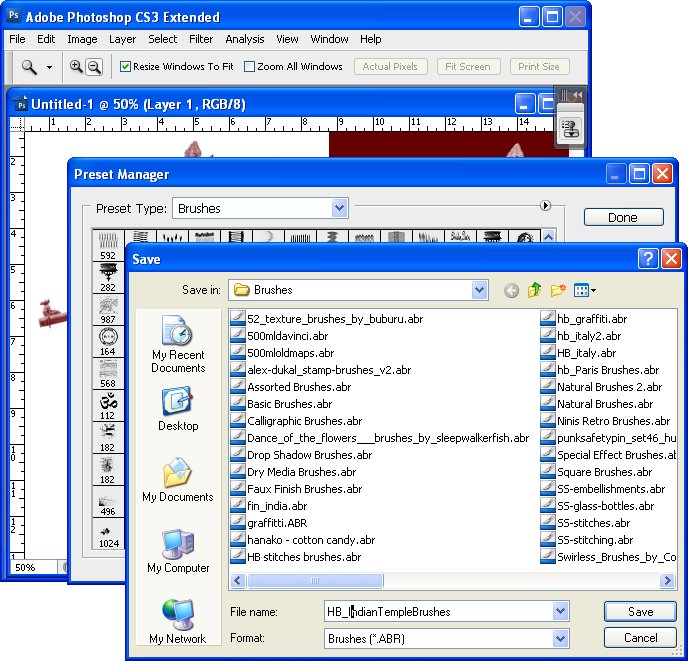Click the File name input field
The image size is (688, 661).
point(439,611)
